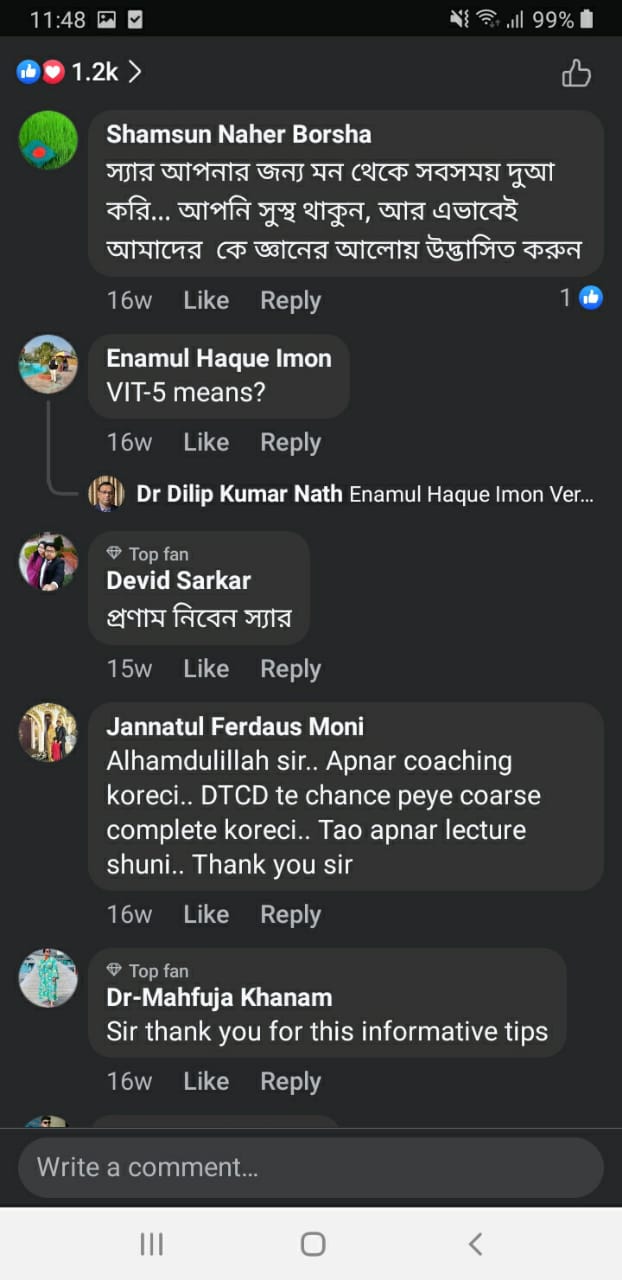Tap Dr-Mahfuja Khanam's profile avatar
Screen dimensions: 622x1280
click(48, 977)
